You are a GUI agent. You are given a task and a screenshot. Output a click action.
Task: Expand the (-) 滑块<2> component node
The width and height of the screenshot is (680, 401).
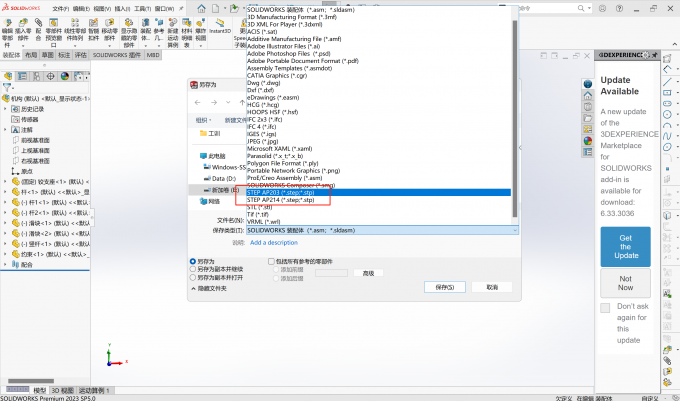[x=5, y=233]
